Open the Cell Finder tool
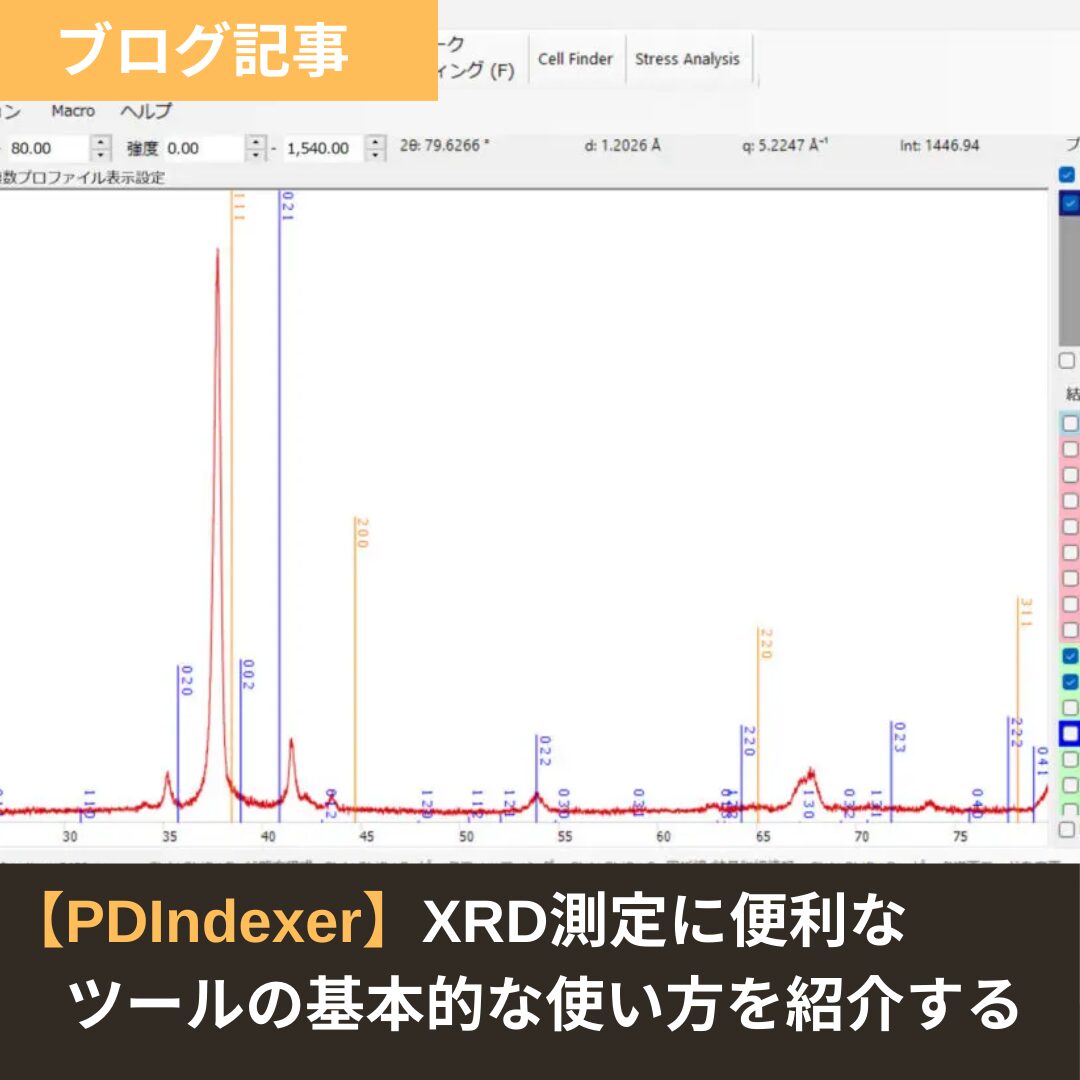 [575, 59]
